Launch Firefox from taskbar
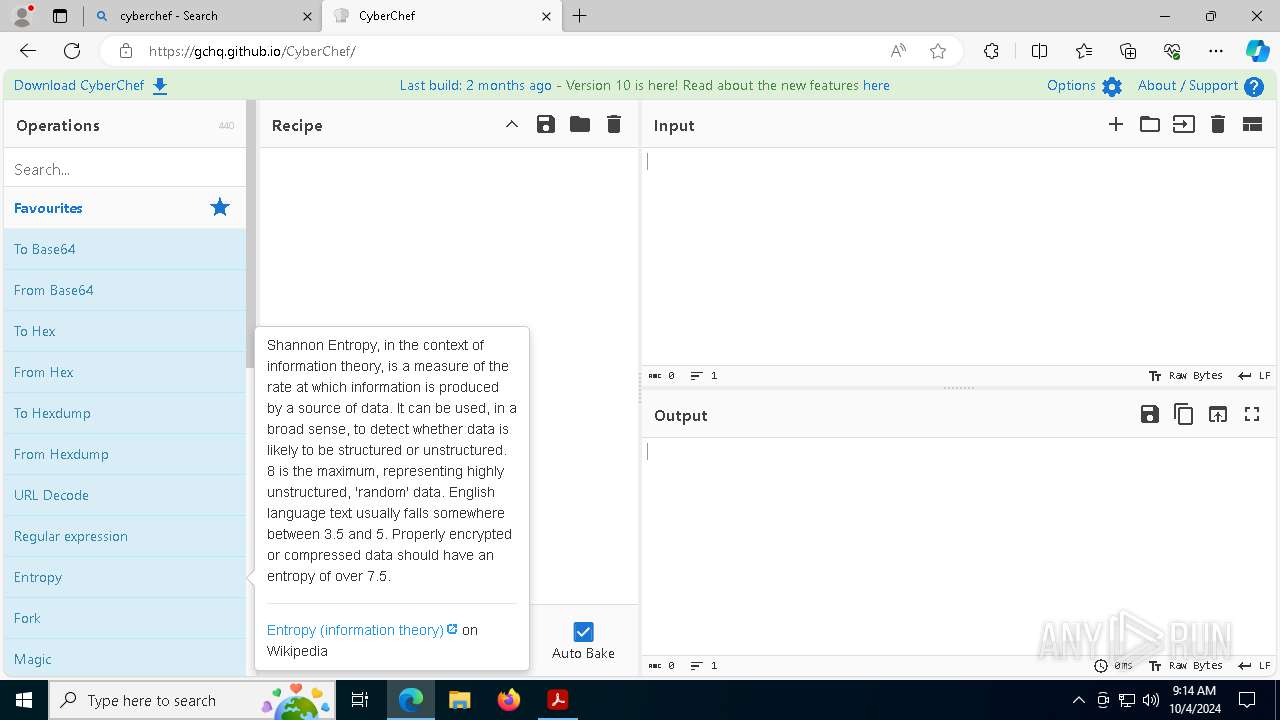Viewport: 1280px width, 720px height. [x=509, y=700]
